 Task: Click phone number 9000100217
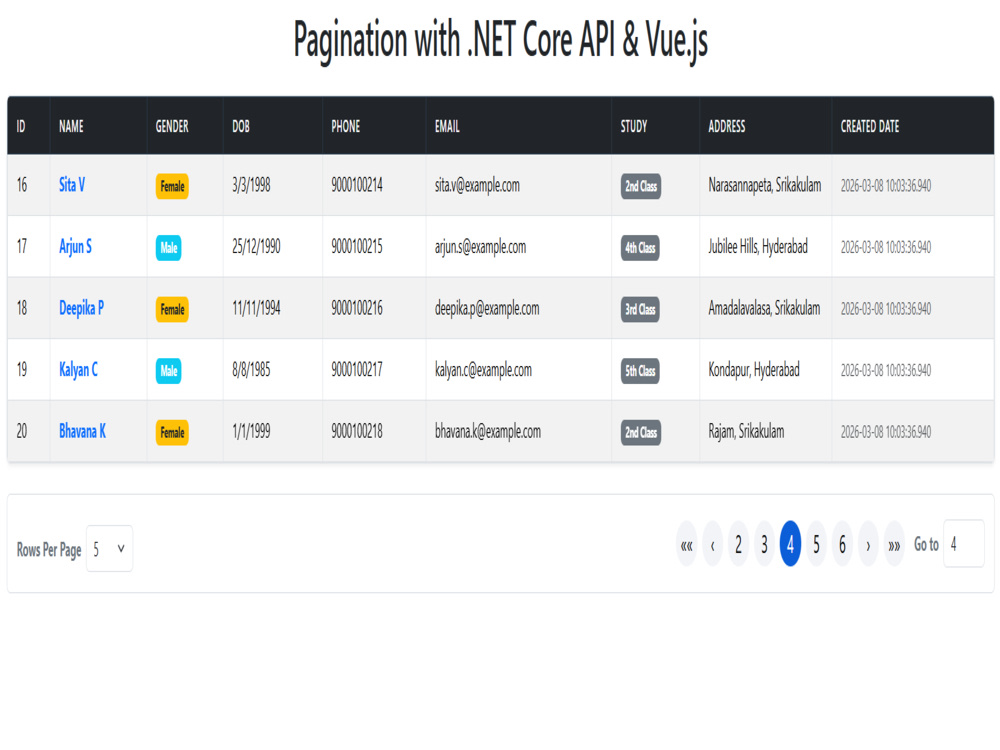[357, 370]
